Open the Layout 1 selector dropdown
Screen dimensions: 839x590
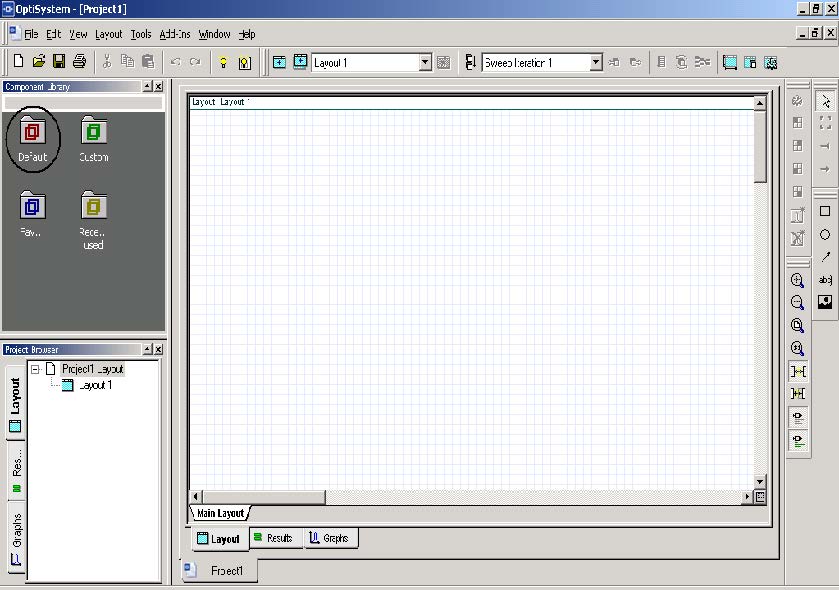point(423,62)
